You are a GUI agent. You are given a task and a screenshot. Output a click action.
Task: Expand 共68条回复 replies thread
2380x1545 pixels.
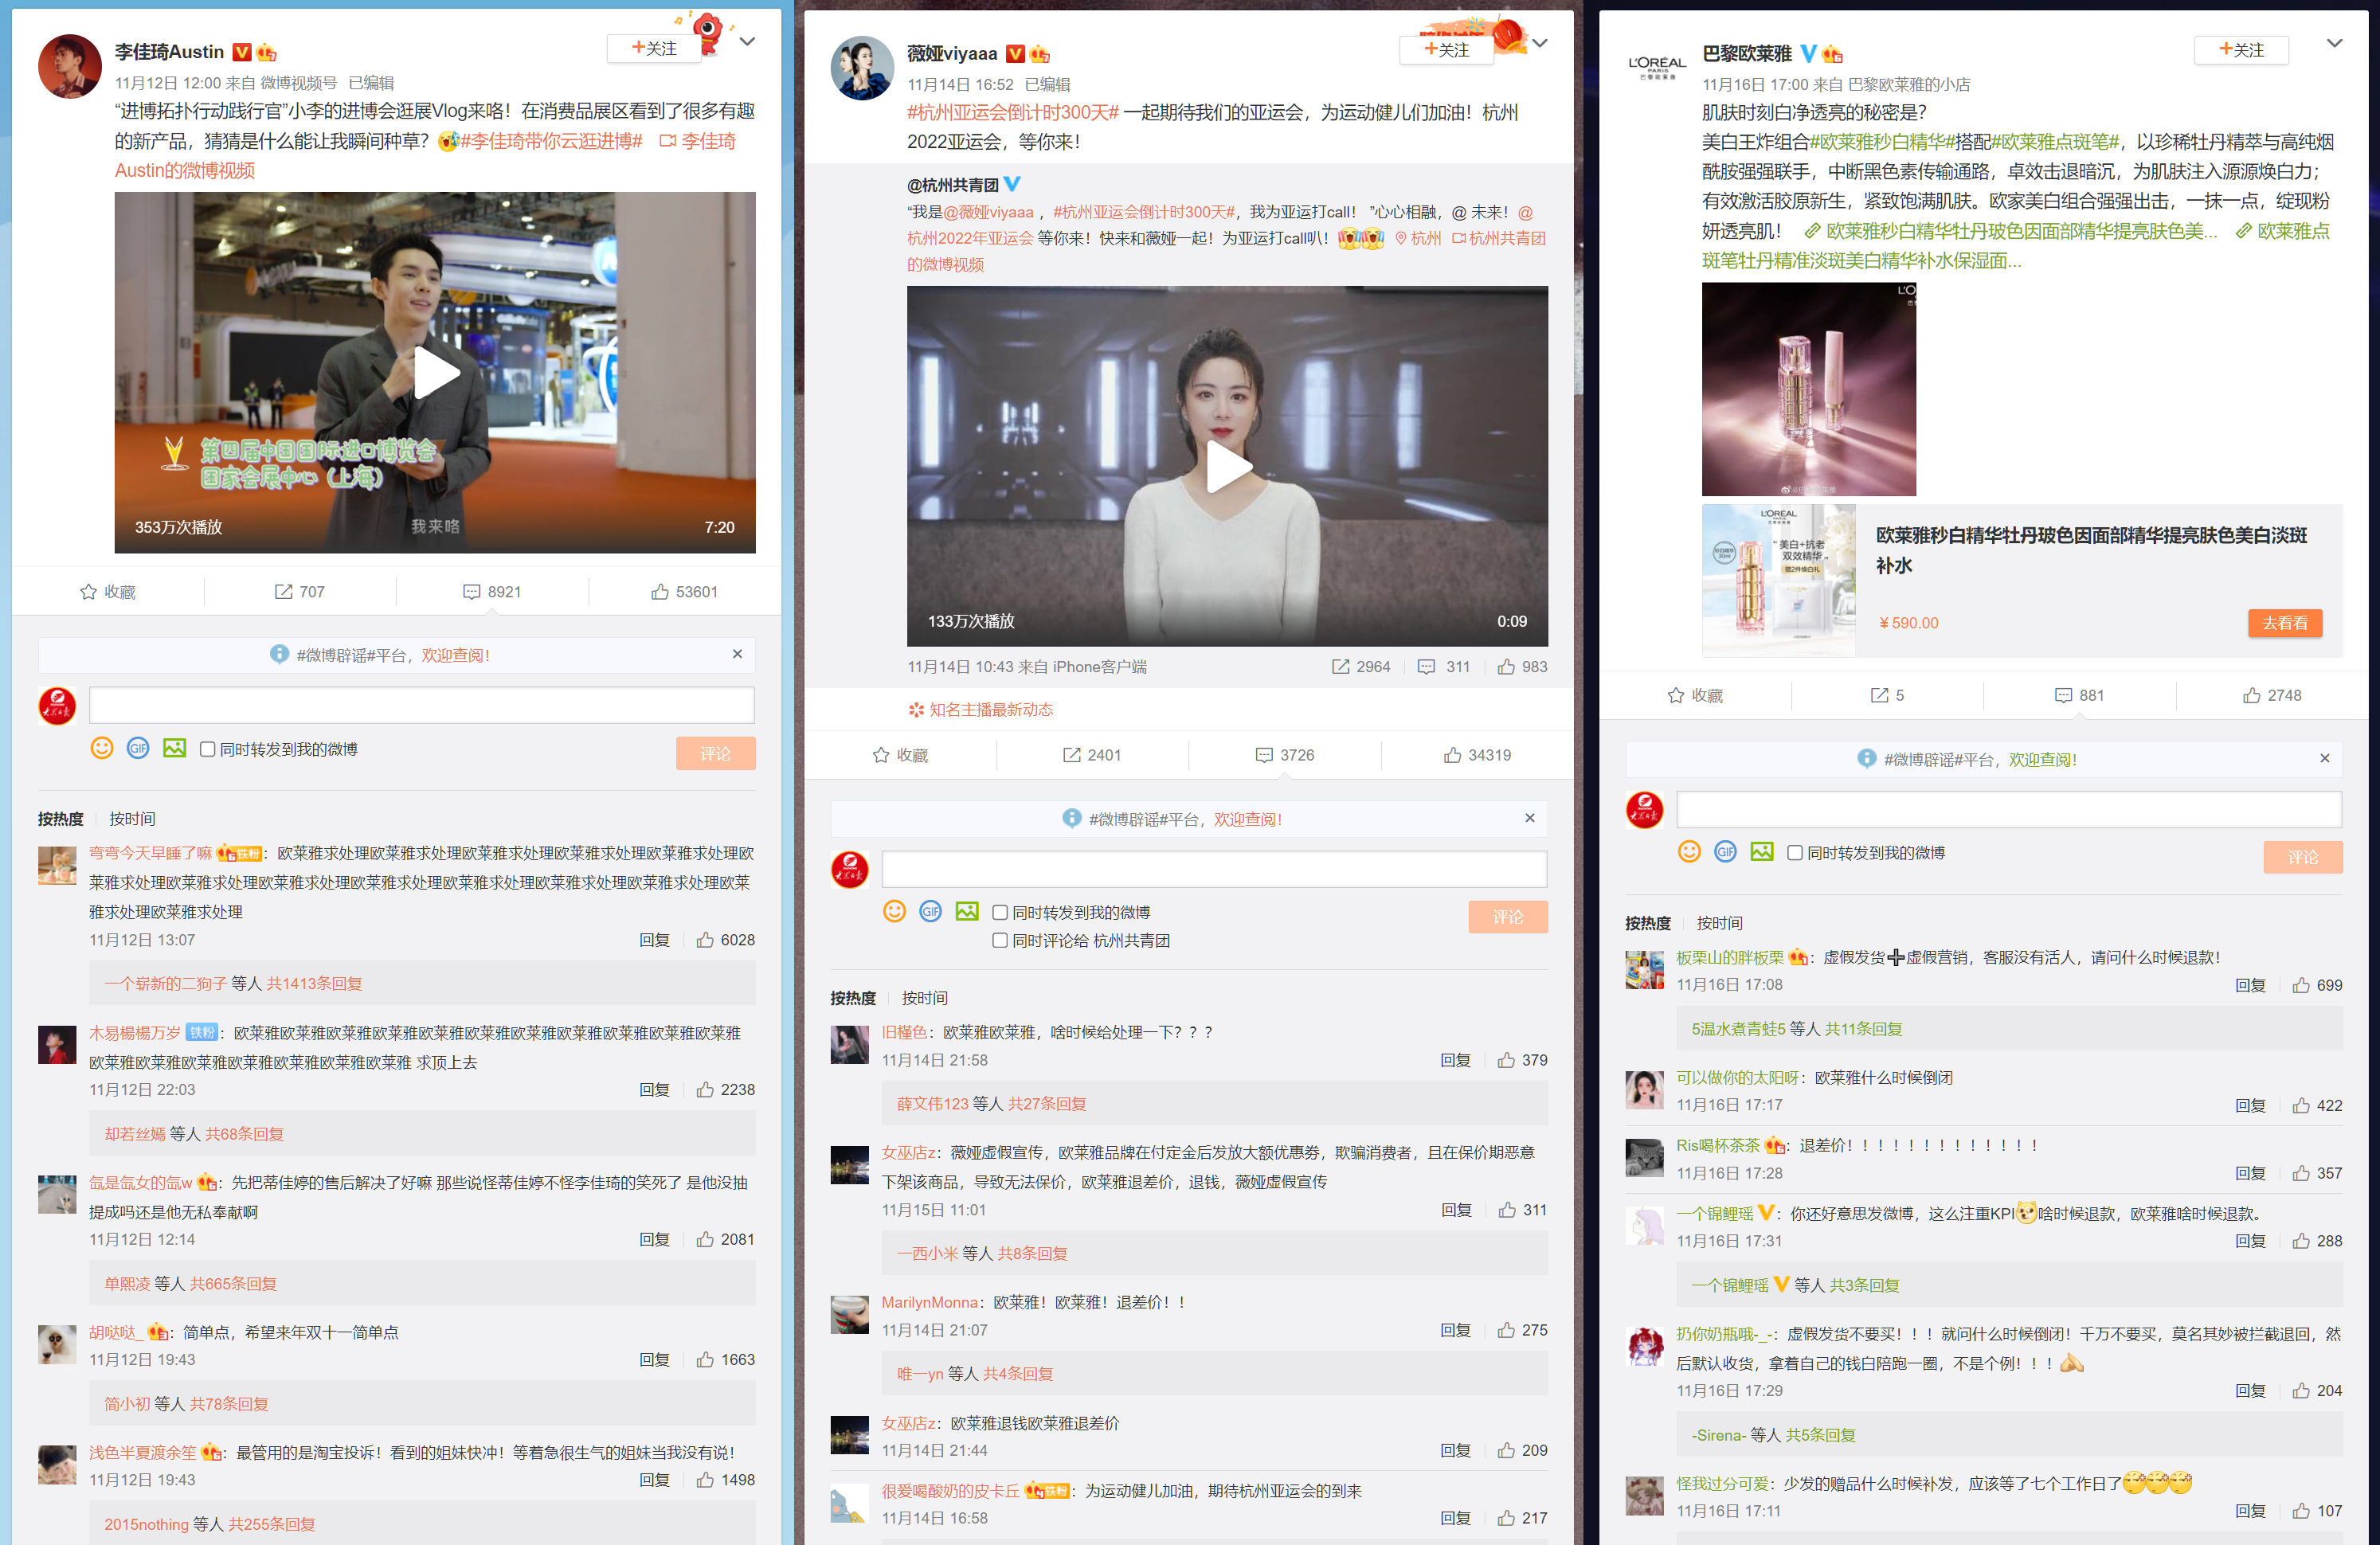click(x=244, y=1134)
